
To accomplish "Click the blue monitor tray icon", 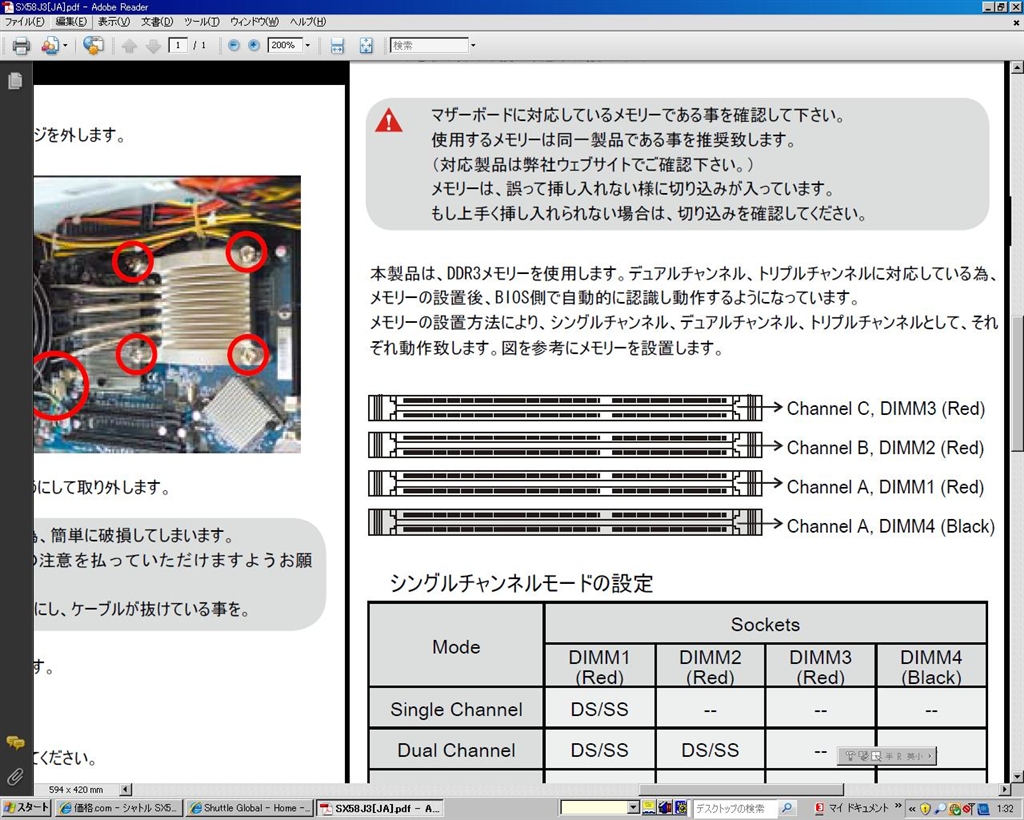I will (983, 808).
